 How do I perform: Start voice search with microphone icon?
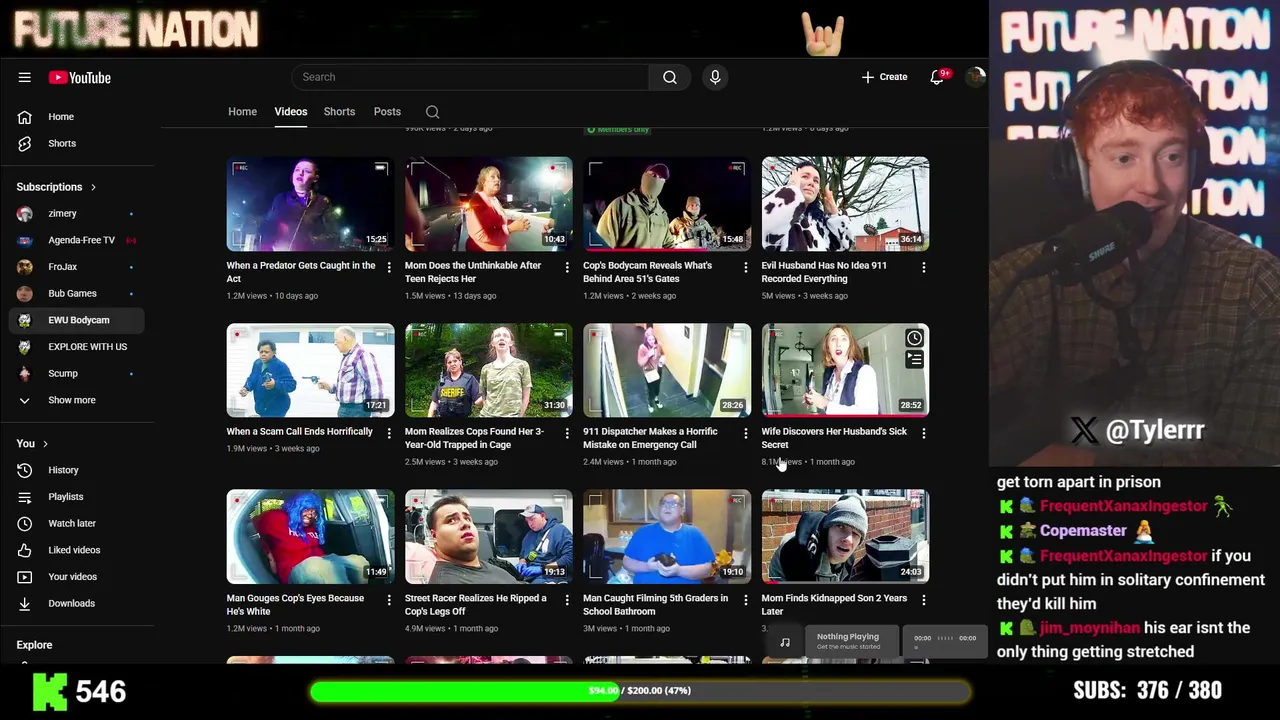coord(715,77)
